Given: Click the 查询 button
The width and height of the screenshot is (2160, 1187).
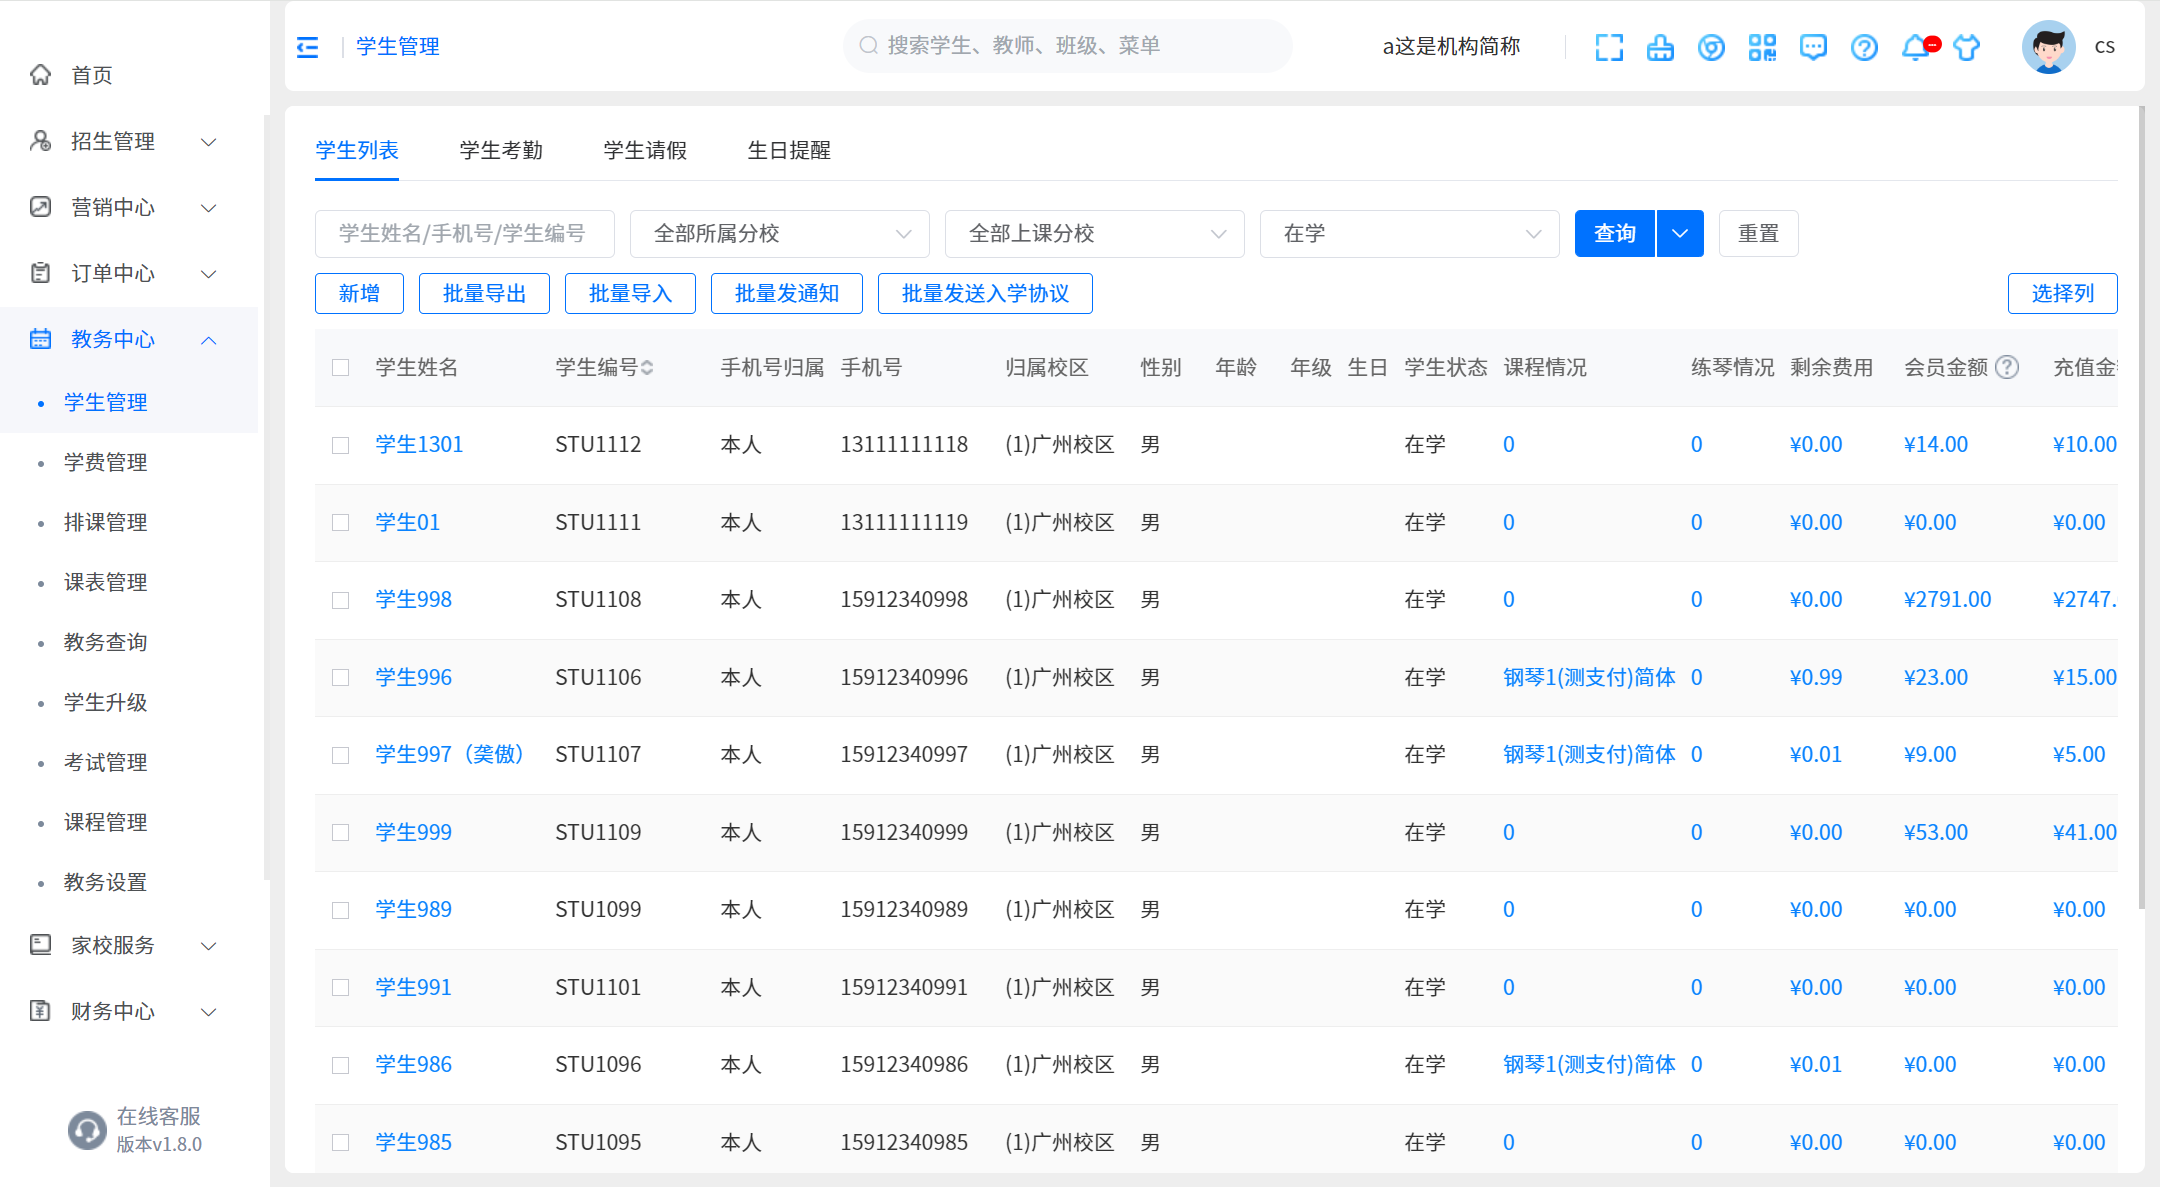Looking at the screenshot, I should pos(1615,234).
